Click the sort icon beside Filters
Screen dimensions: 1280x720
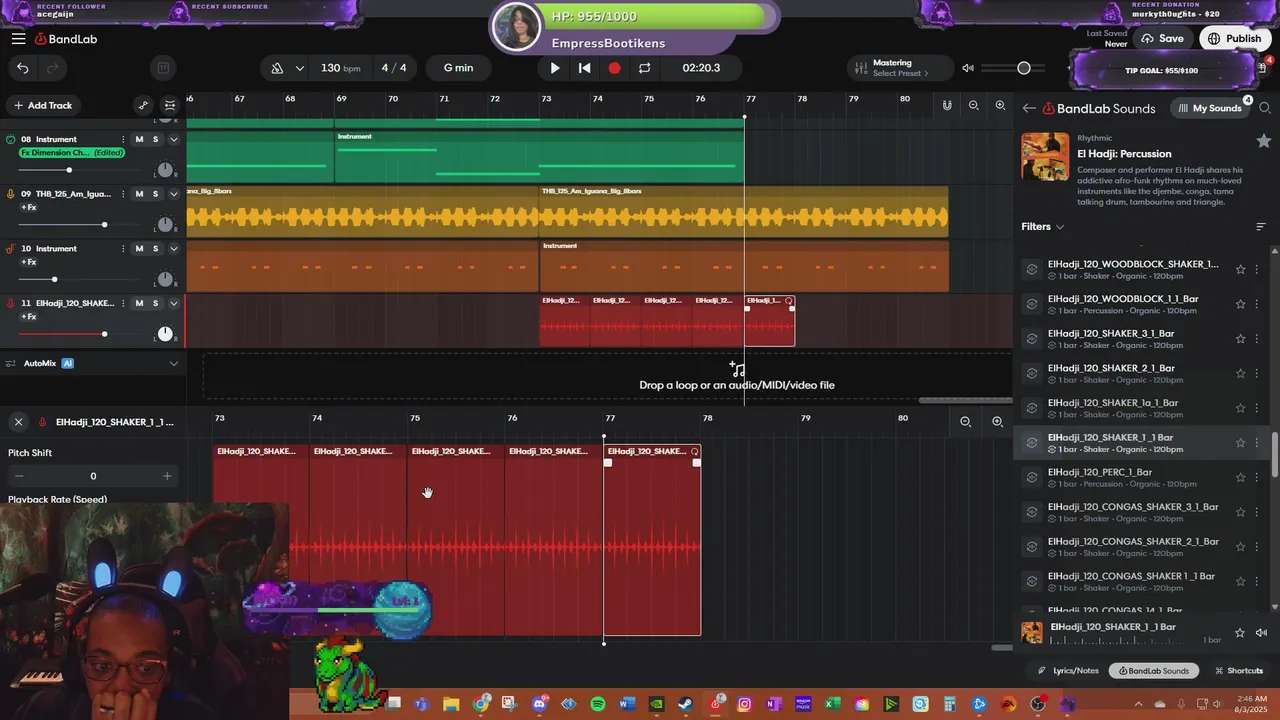pyautogui.click(x=1261, y=227)
